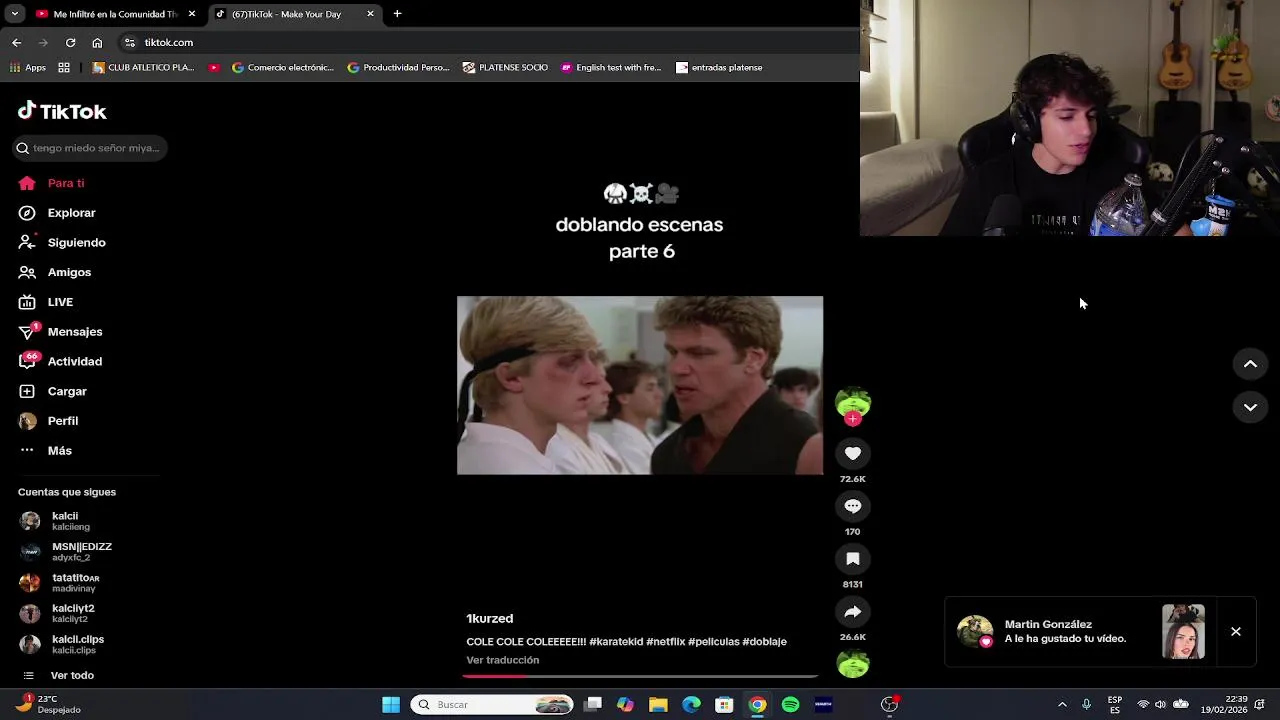1280x720 pixels.
Task: Open followed account kalcii
Action: pyautogui.click(x=66, y=521)
